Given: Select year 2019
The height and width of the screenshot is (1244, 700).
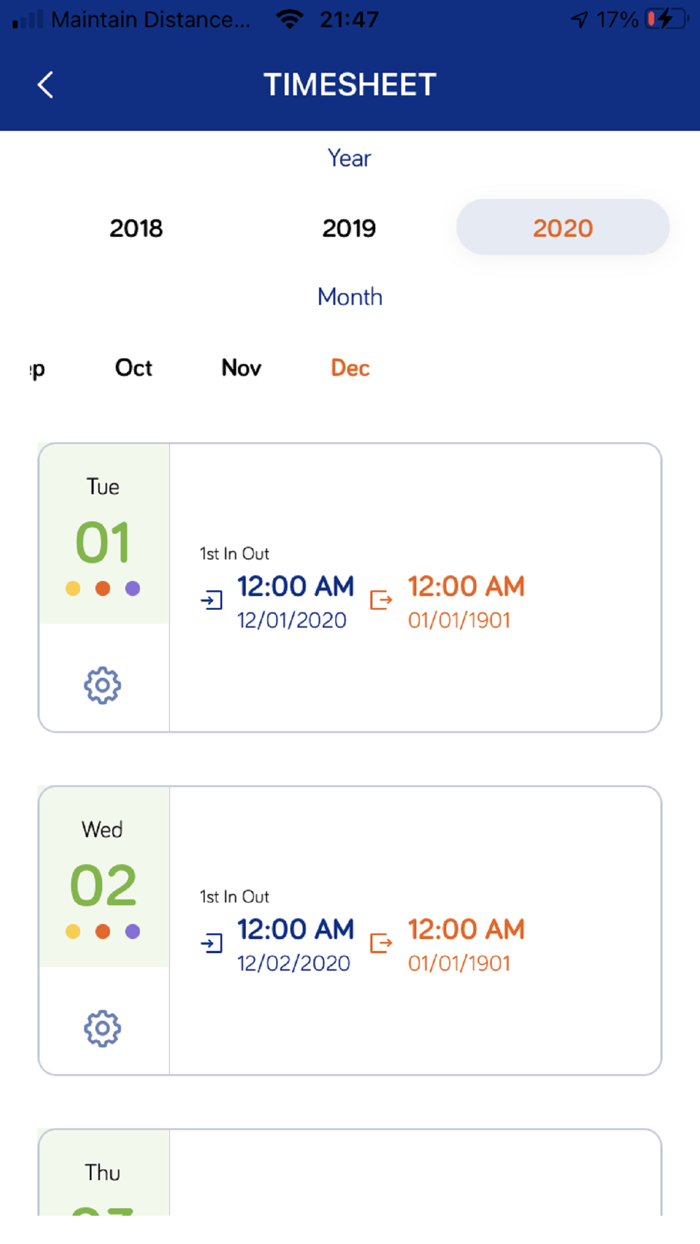Looking at the screenshot, I should tap(349, 228).
